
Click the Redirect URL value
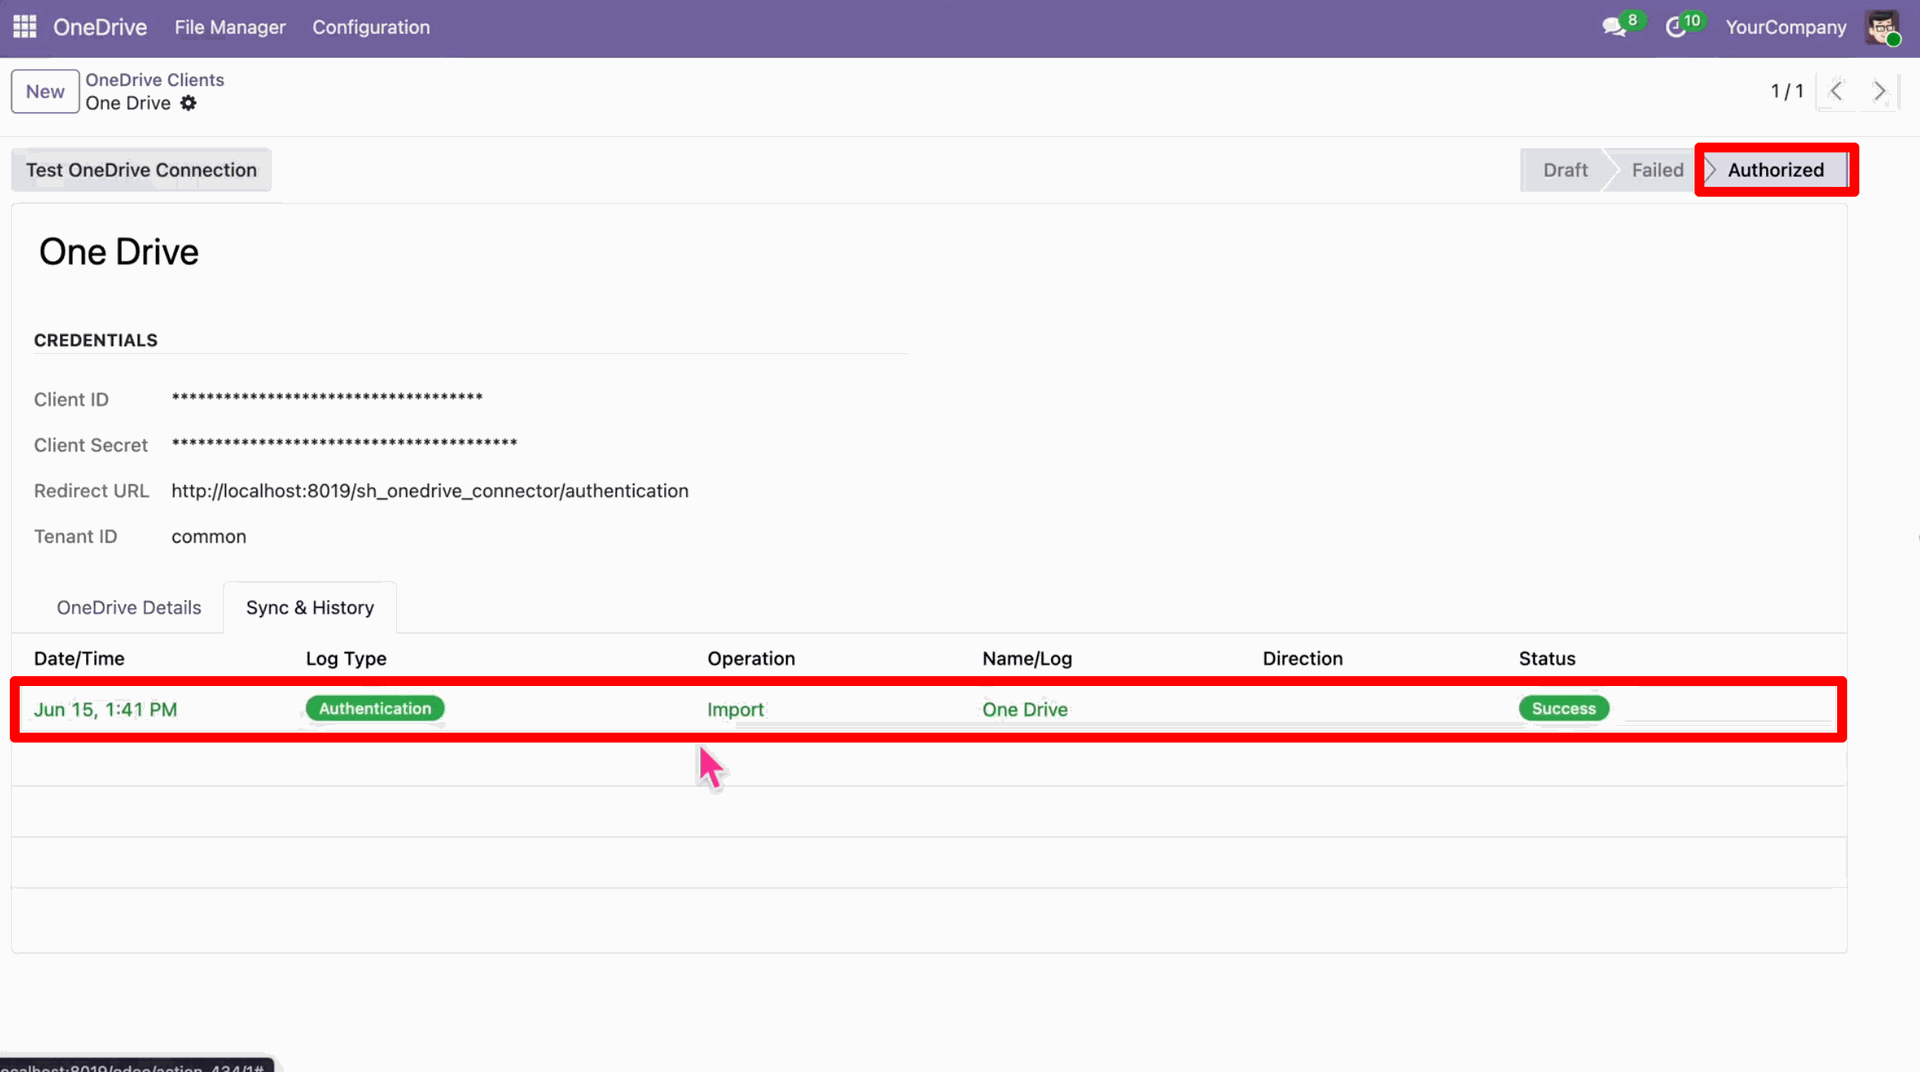coord(430,491)
